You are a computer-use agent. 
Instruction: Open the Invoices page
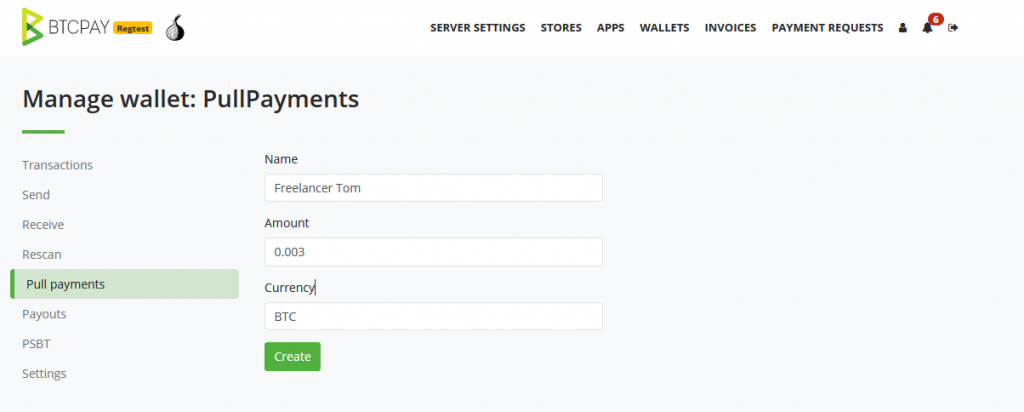point(730,28)
